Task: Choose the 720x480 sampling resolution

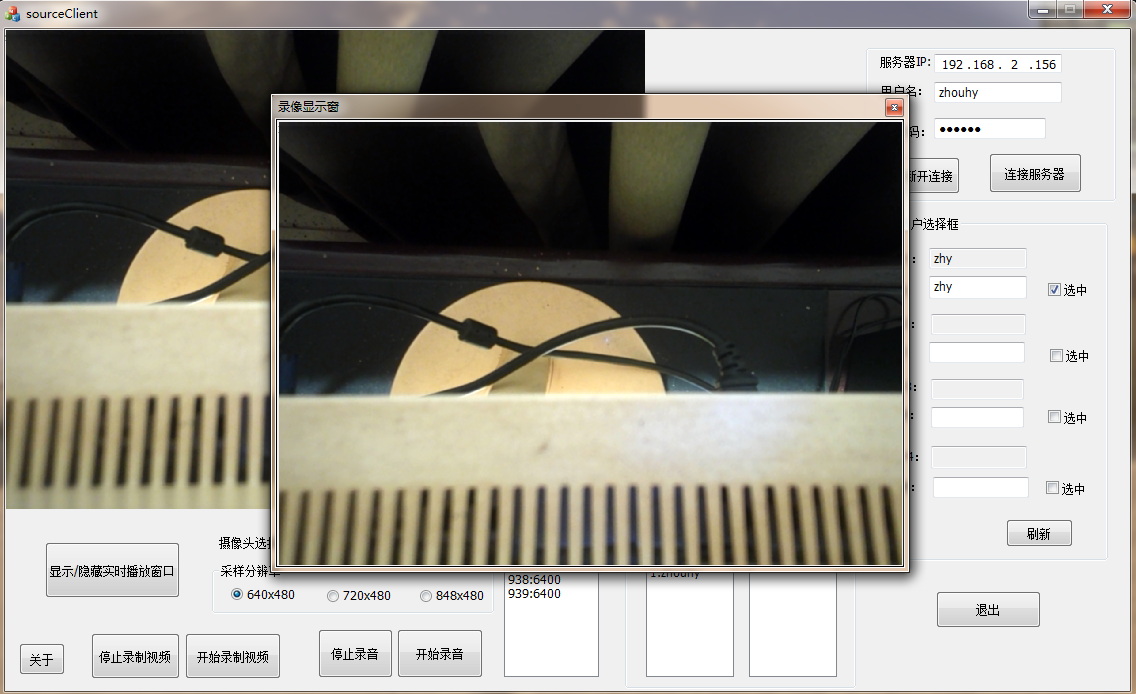Action: coord(333,596)
